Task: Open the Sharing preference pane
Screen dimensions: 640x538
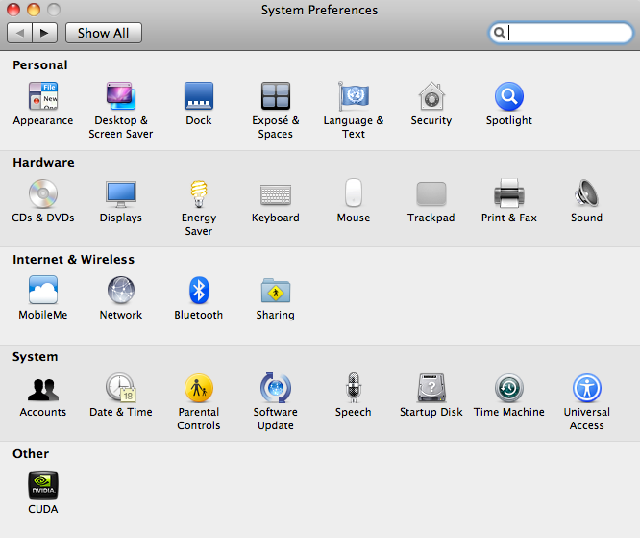Action: click(x=275, y=292)
